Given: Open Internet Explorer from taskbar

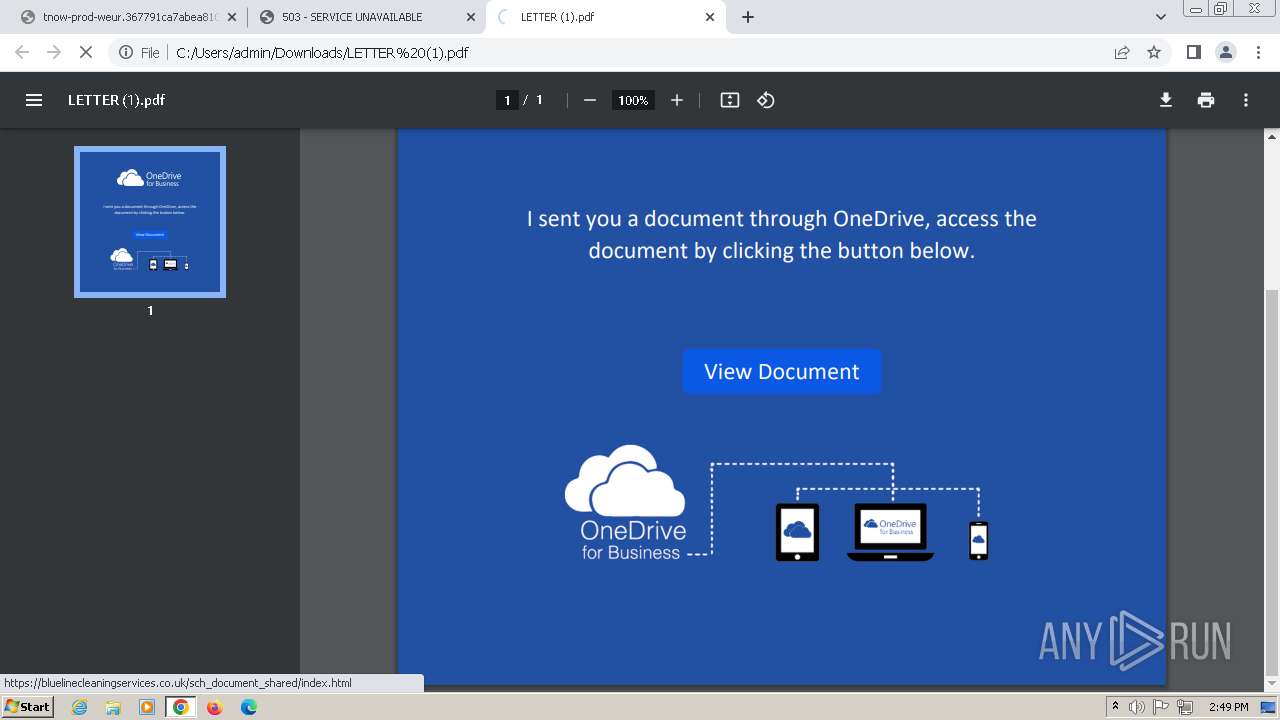Looking at the screenshot, I should 80,707.
